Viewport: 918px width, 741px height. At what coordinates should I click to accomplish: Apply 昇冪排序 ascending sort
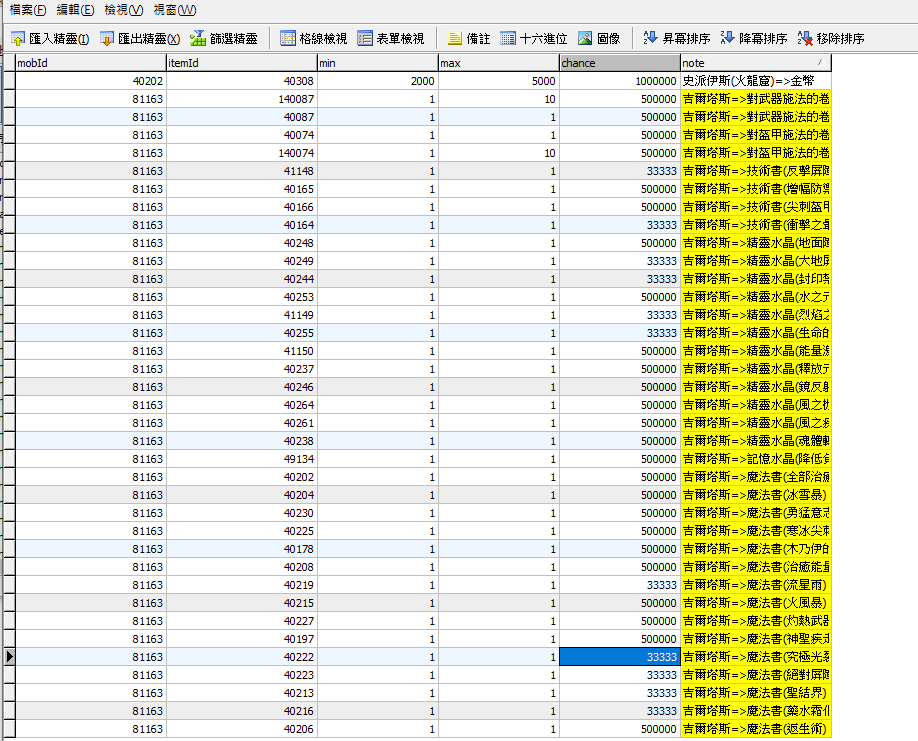pyautogui.click(x=676, y=39)
